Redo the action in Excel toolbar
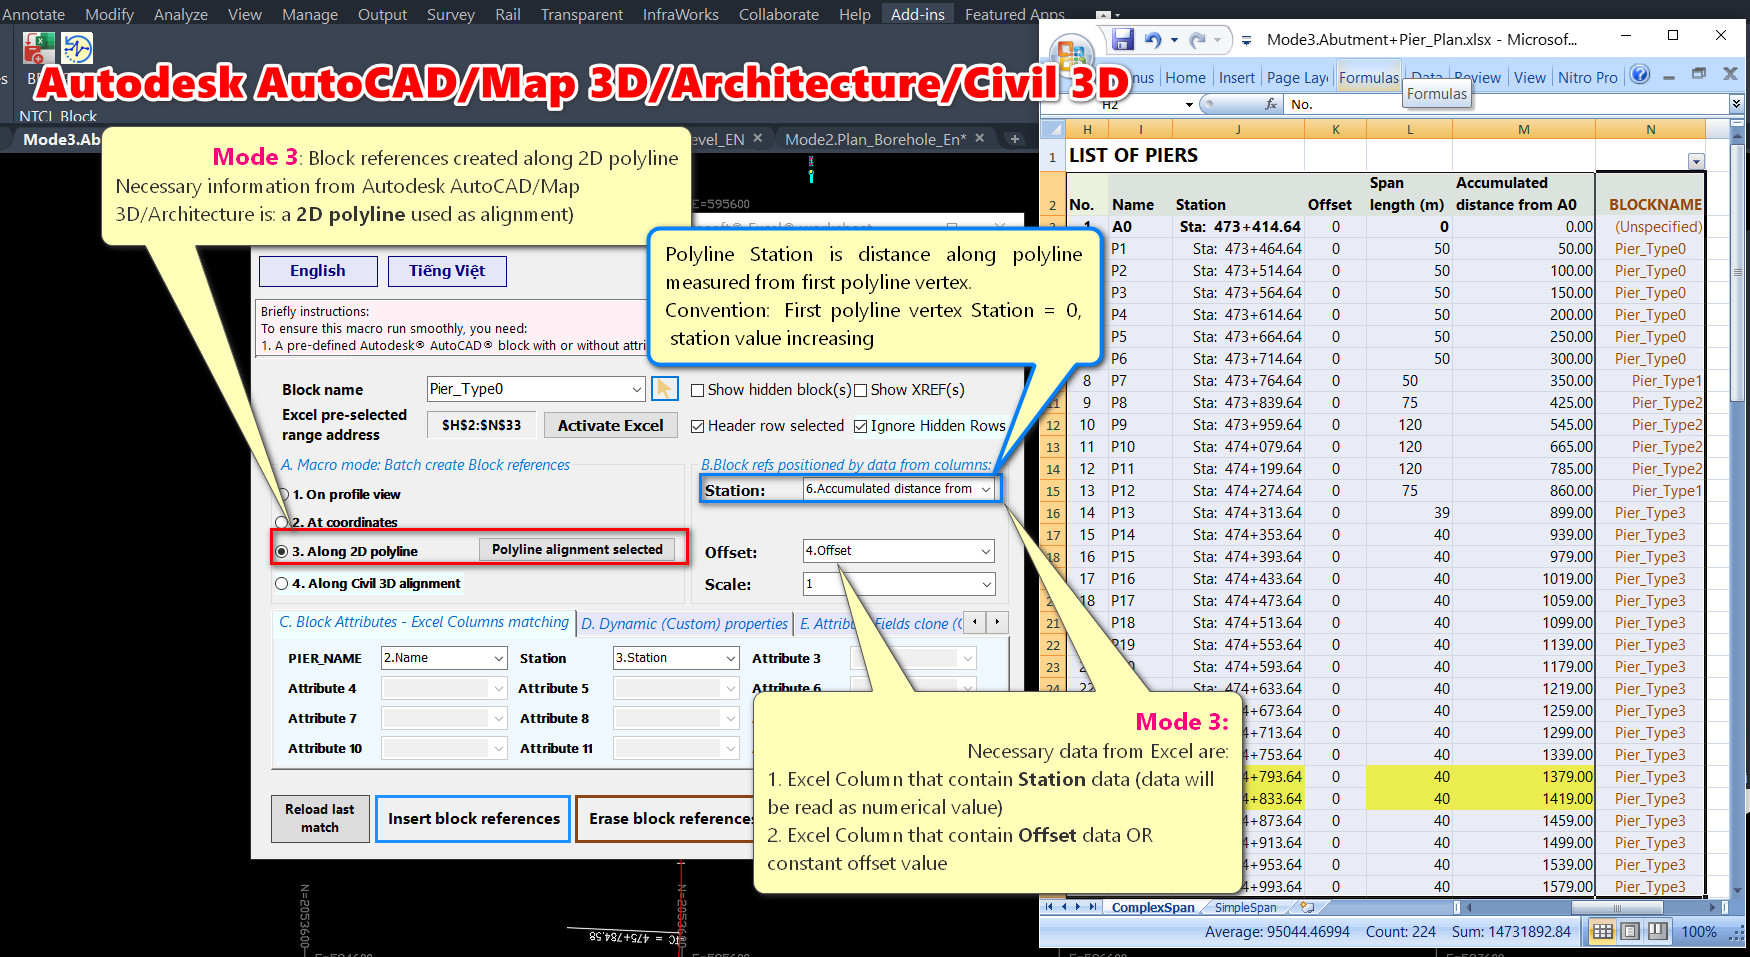This screenshot has height=957, width=1750. pyautogui.click(x=1197, y=40)
